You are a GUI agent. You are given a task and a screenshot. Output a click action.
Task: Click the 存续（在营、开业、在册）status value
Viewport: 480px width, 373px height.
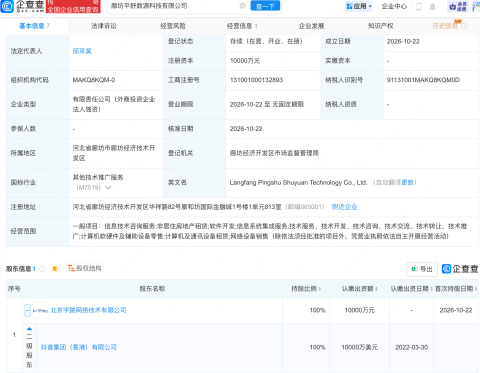[x=266, y=41]
